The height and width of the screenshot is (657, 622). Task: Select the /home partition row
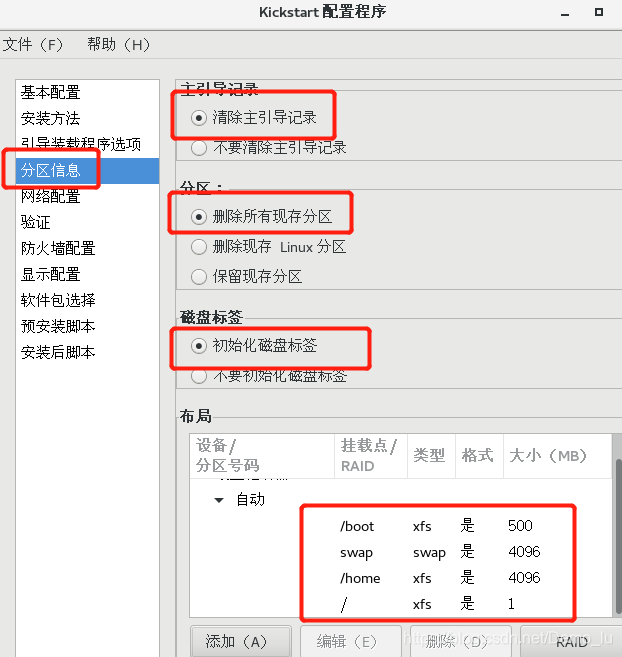click(401, 578)
